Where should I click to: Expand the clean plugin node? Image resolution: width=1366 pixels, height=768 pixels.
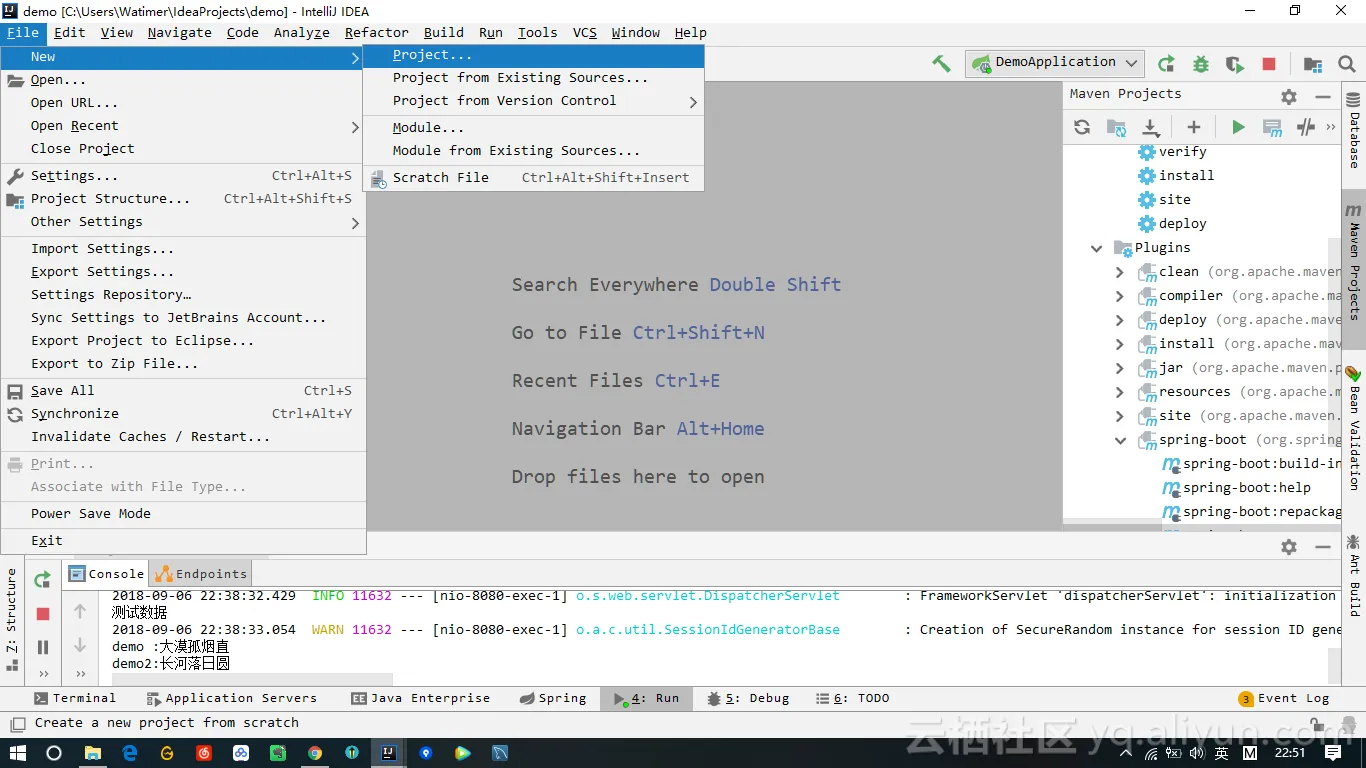coord(1120,272)
